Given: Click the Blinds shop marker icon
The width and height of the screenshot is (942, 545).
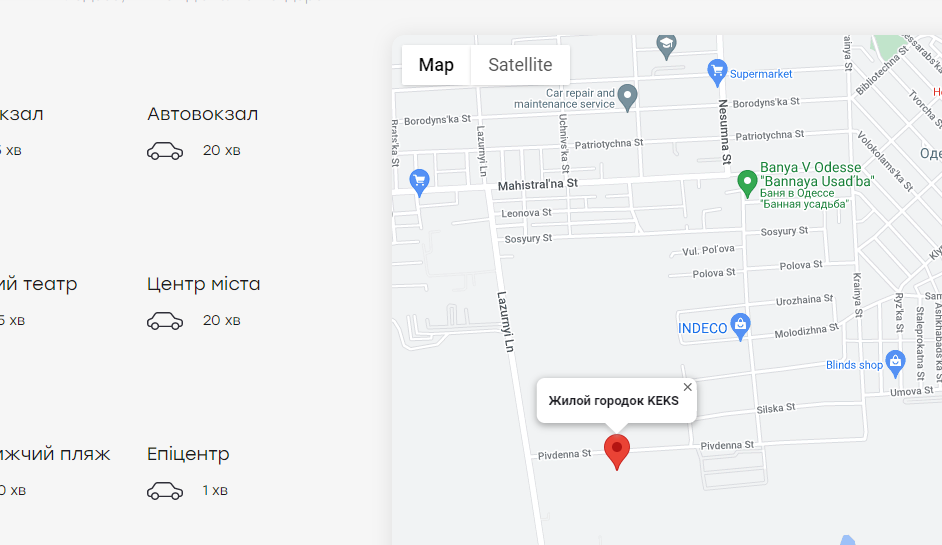Looking at the screenshot, I should pos(895,364).
